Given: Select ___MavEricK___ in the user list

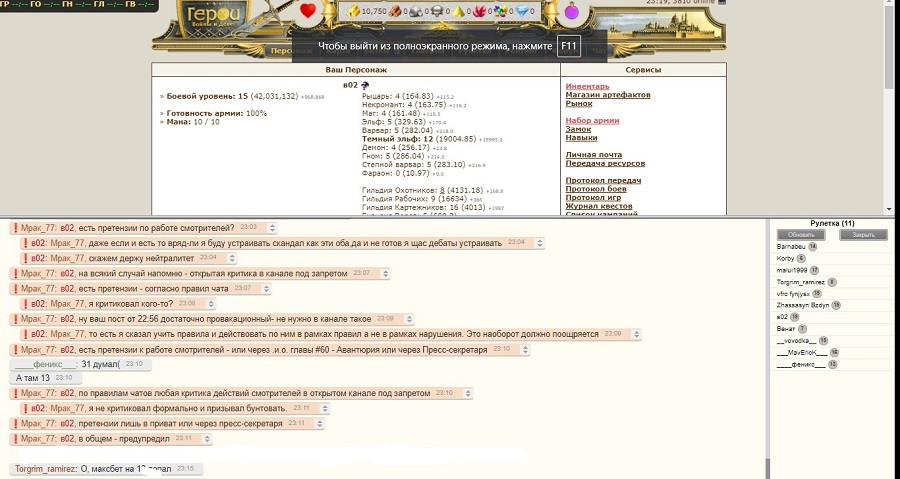Looking at the screenshot, I should click(802, 353).
